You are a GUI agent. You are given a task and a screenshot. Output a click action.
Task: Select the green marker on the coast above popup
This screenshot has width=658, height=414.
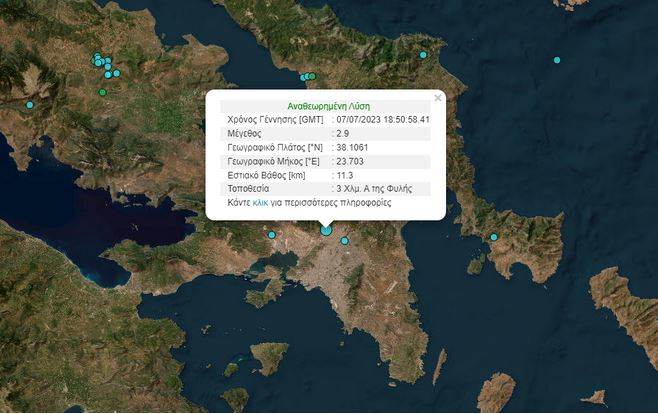pyautogui.click(x=311, y=77)
